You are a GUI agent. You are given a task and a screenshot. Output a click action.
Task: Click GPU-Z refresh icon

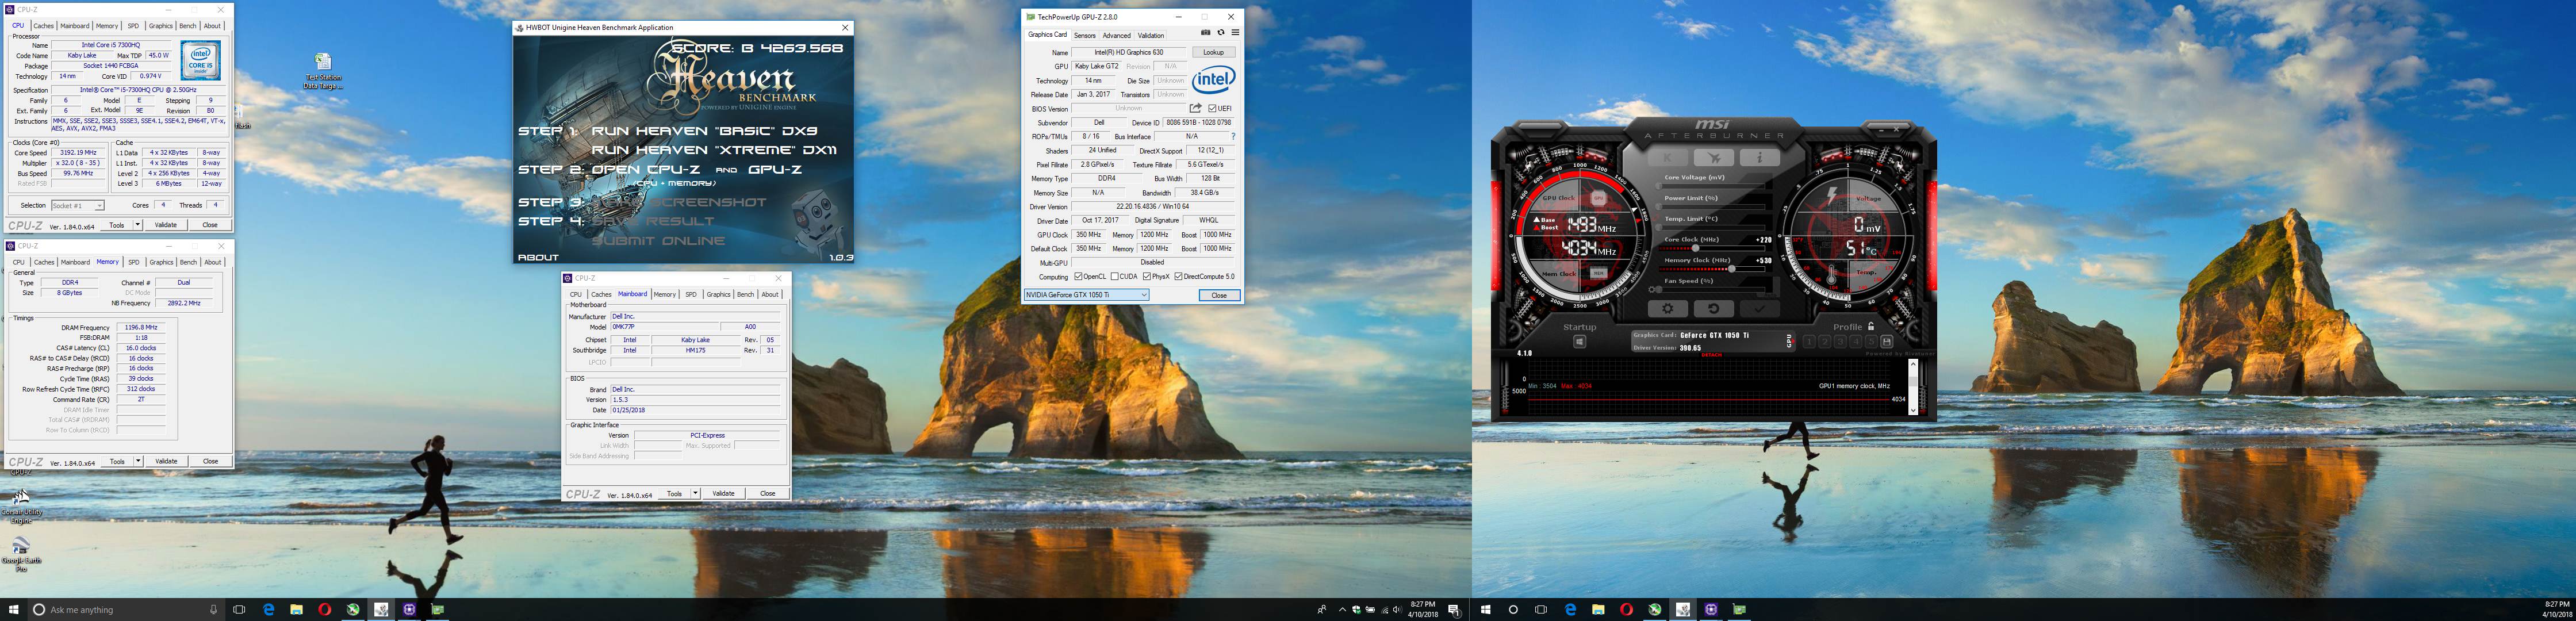pyautogui.click(x=1221, y=33)
